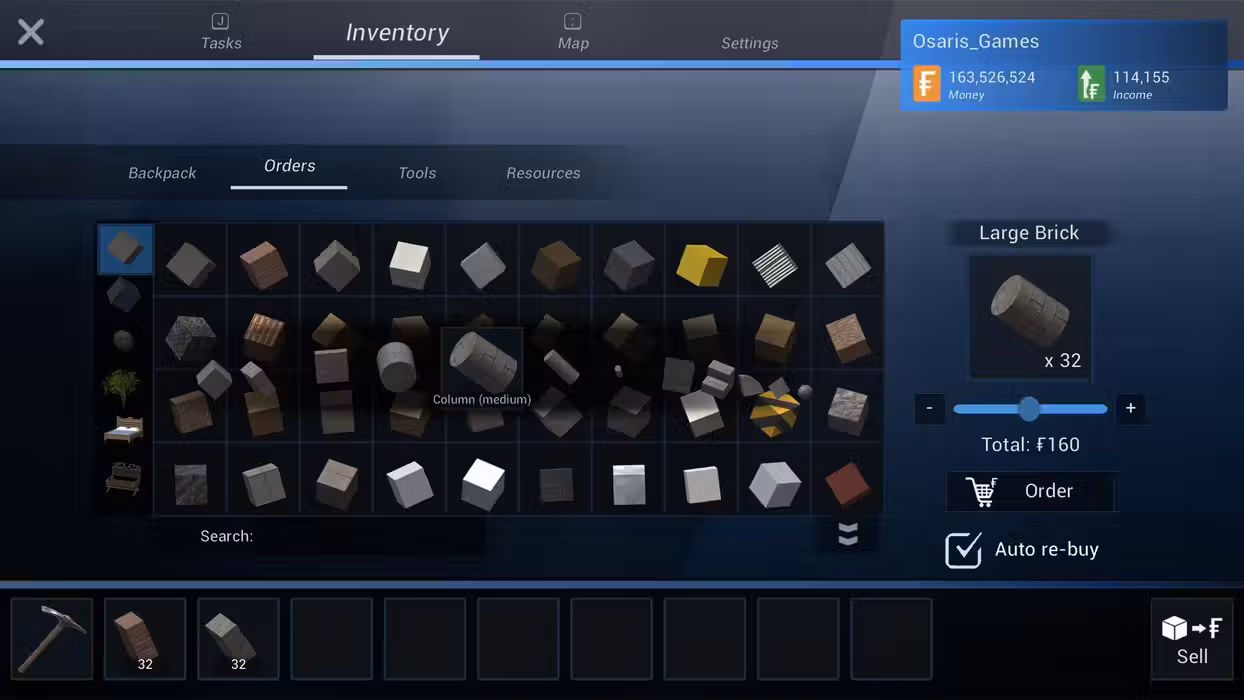The height and width of the screenshot is (700, 1244).
Task: Decrease quantity with the minus button
Action: point(930,408)
